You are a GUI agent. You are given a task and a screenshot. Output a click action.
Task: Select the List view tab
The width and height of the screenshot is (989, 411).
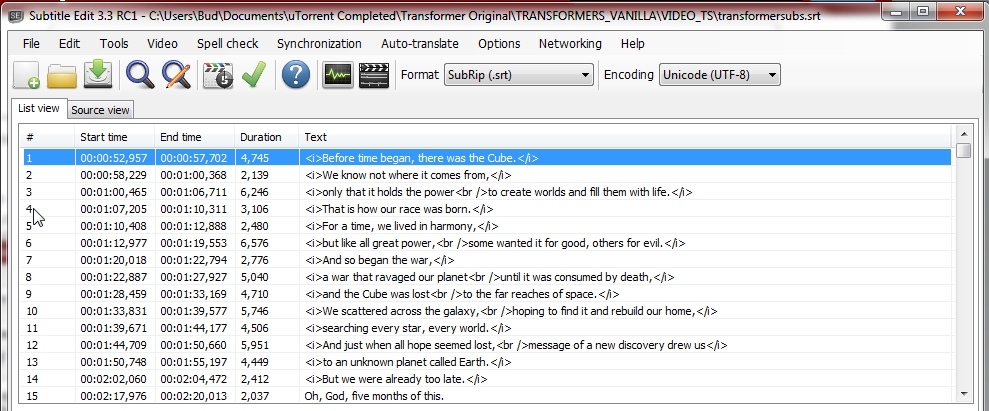tap(38, 108)
